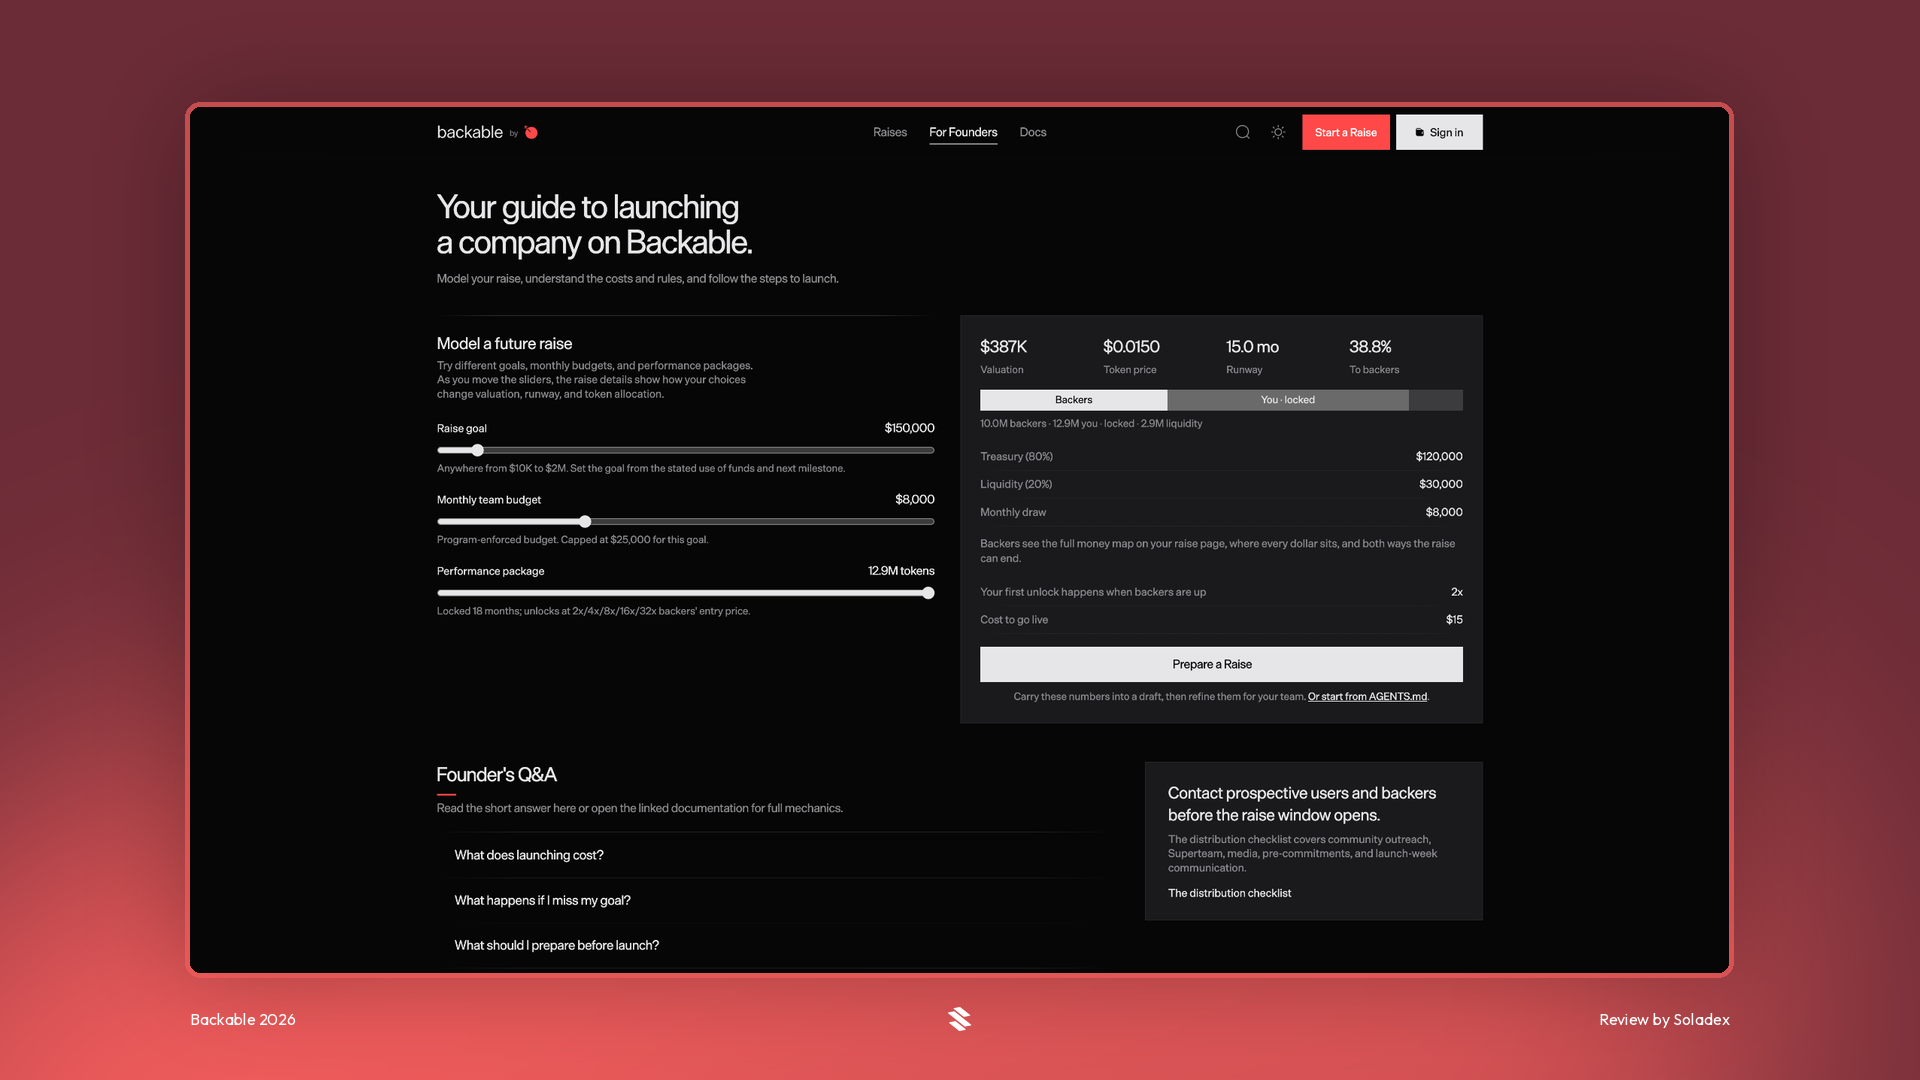Click the 15.0 mo Runway value
The width and height of the screenshot is (1920, 1080).
(1252, 347)
